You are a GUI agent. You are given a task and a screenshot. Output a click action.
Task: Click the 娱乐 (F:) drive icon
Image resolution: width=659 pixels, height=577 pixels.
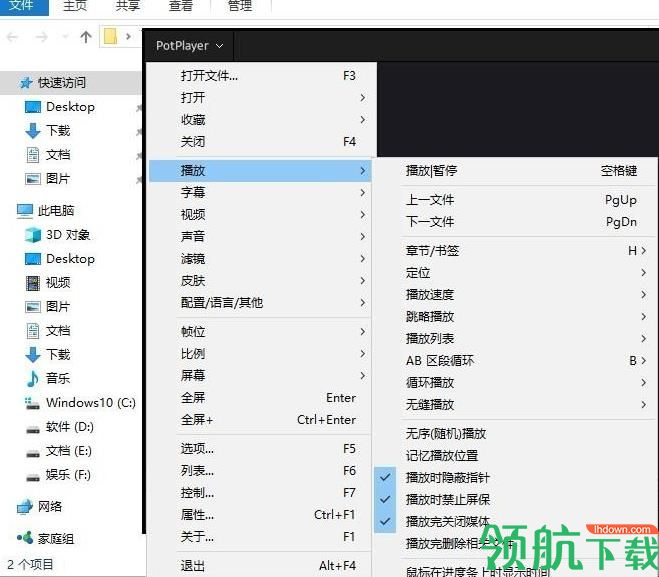coord(33,477)
